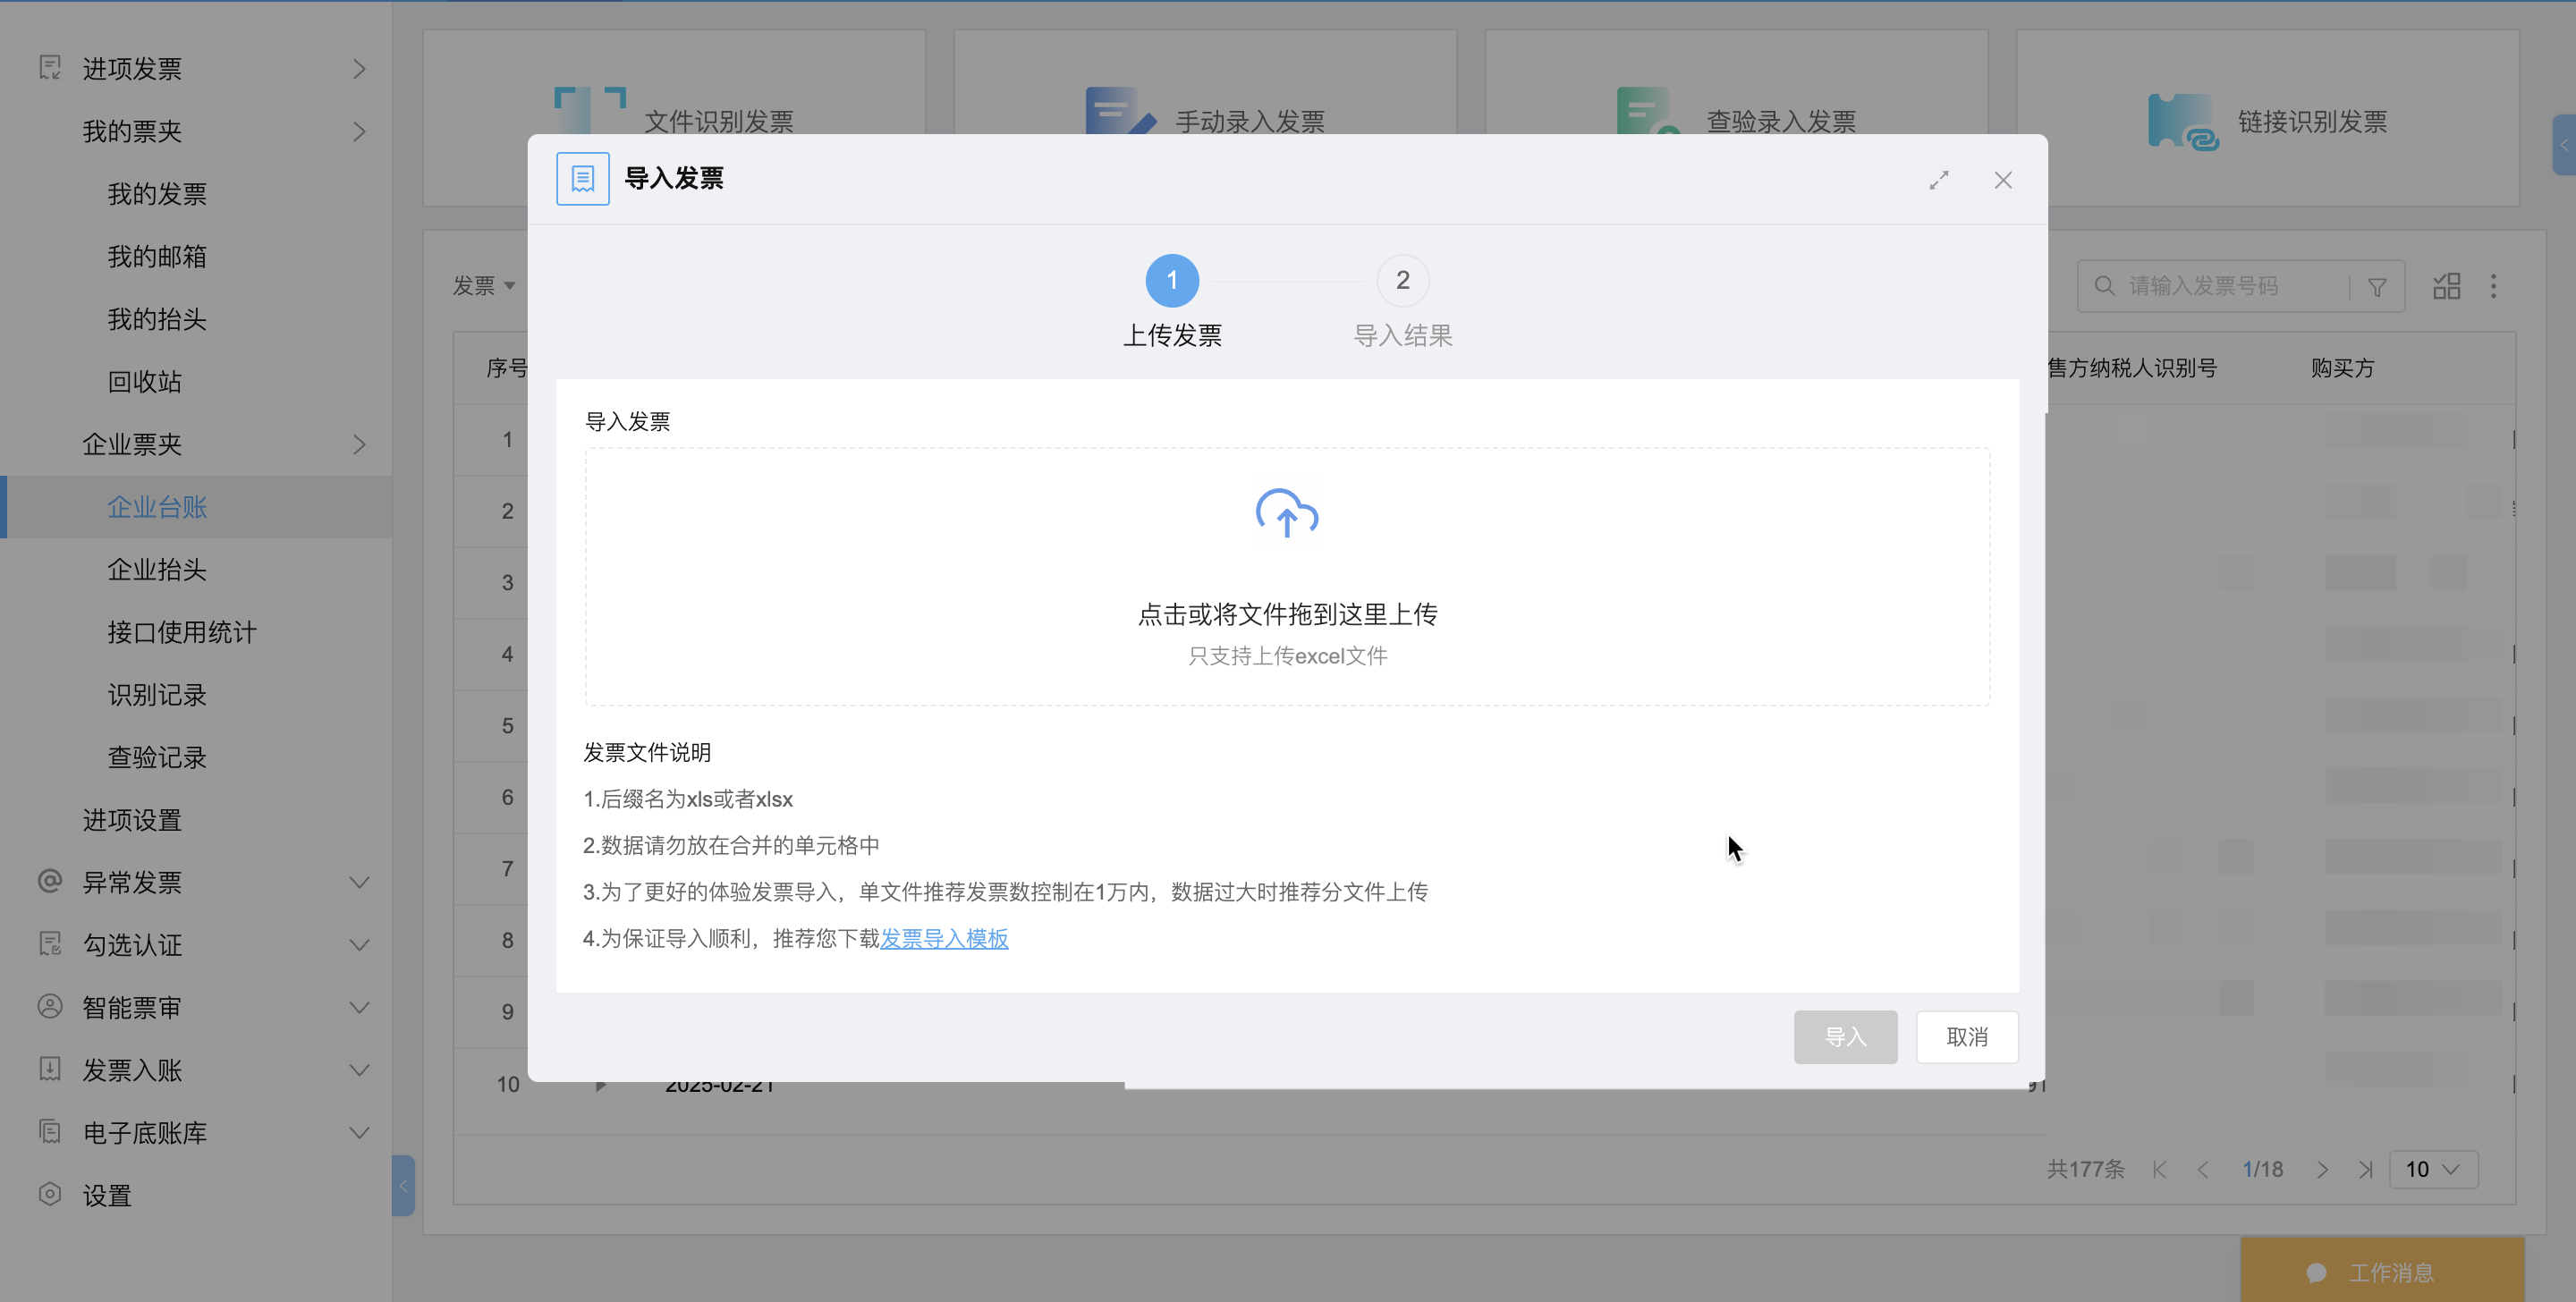Viewport: 2576px width, 1302px height.
Task: Select step 2 导入结果
Action: pos(1402,301)
